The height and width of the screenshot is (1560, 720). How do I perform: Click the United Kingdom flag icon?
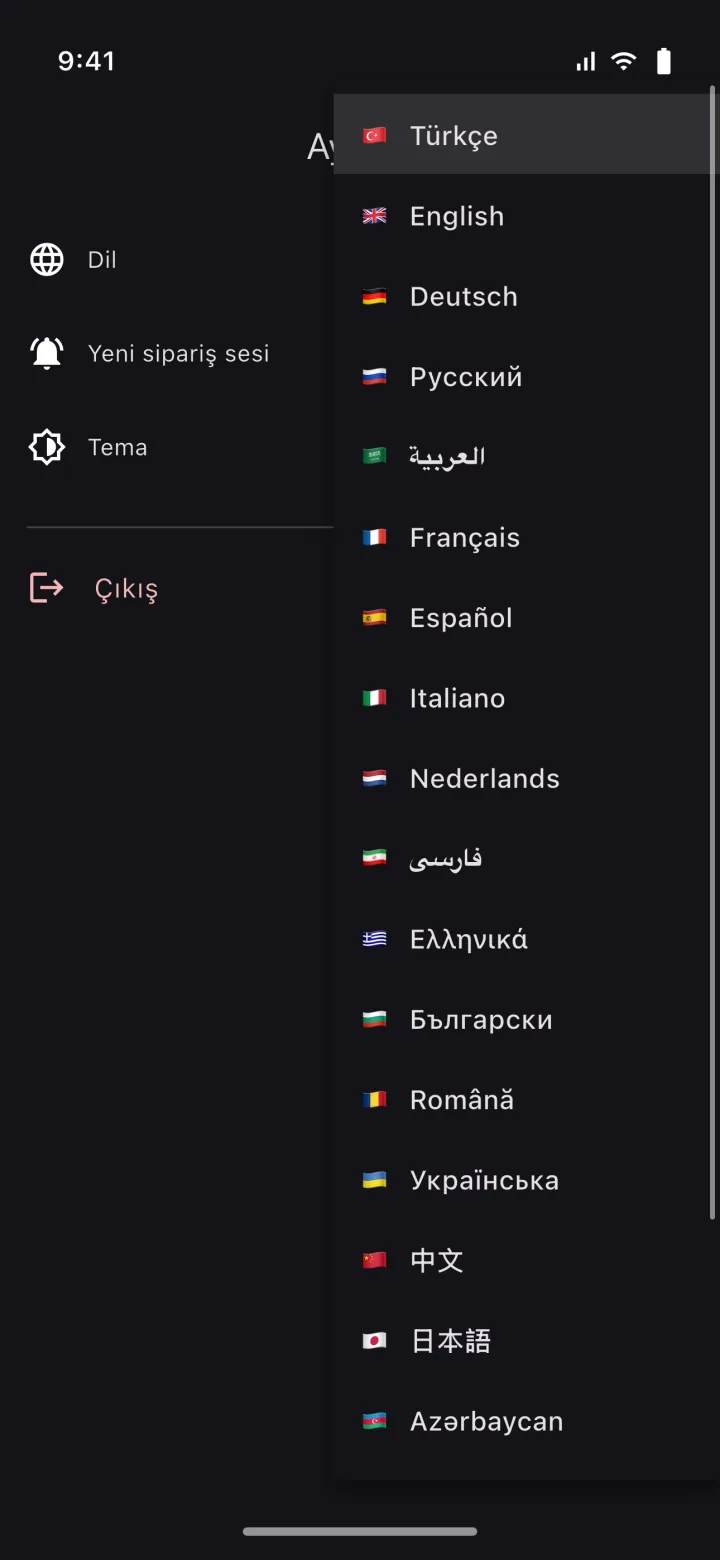pos(374,216)
